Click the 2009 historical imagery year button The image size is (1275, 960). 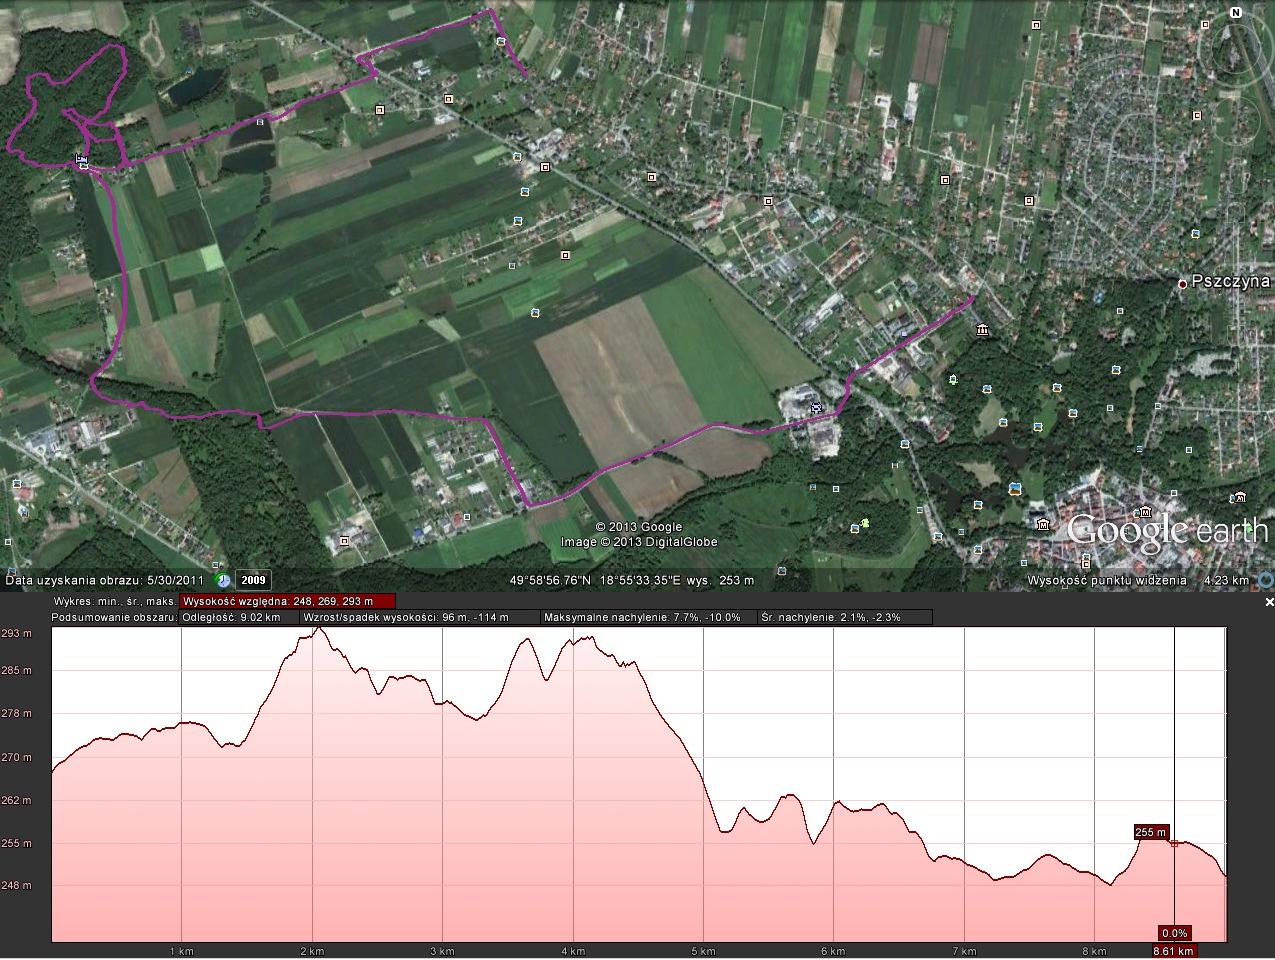[x=253, y=580]
